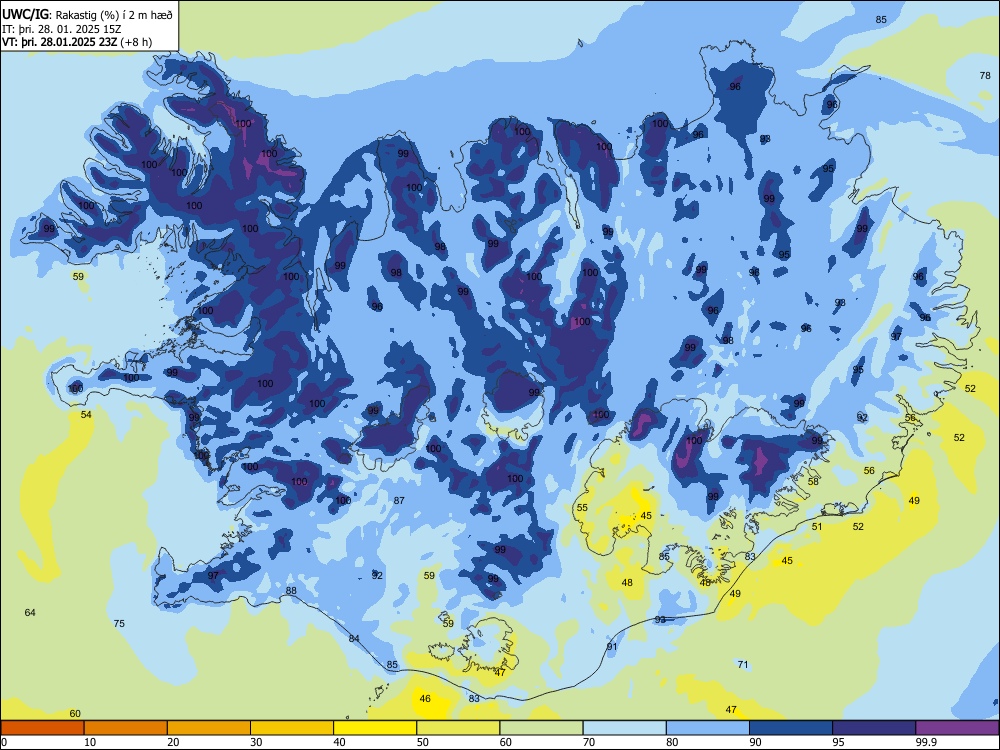The image size is (1000, 750).
Task: Click the purple legend swatch above 99.9
Action: point(957,728)
